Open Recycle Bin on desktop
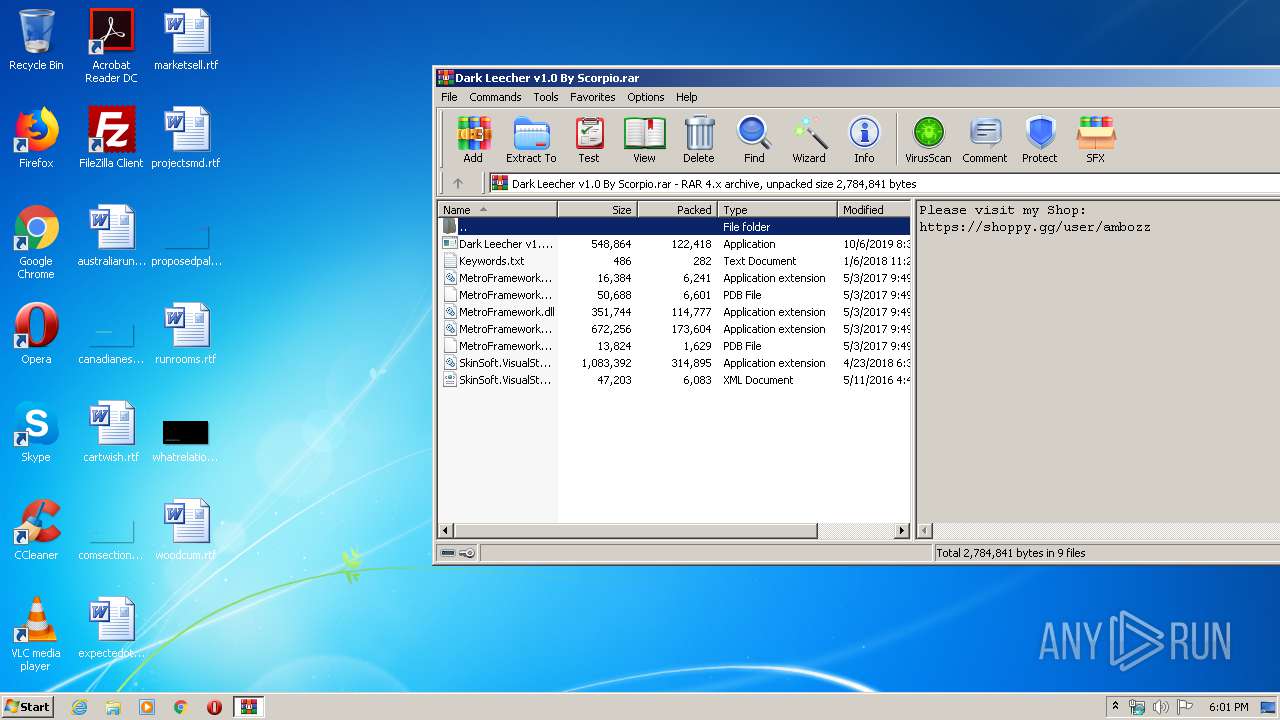Screen dimensions: 1280x720 click(36, 40)
